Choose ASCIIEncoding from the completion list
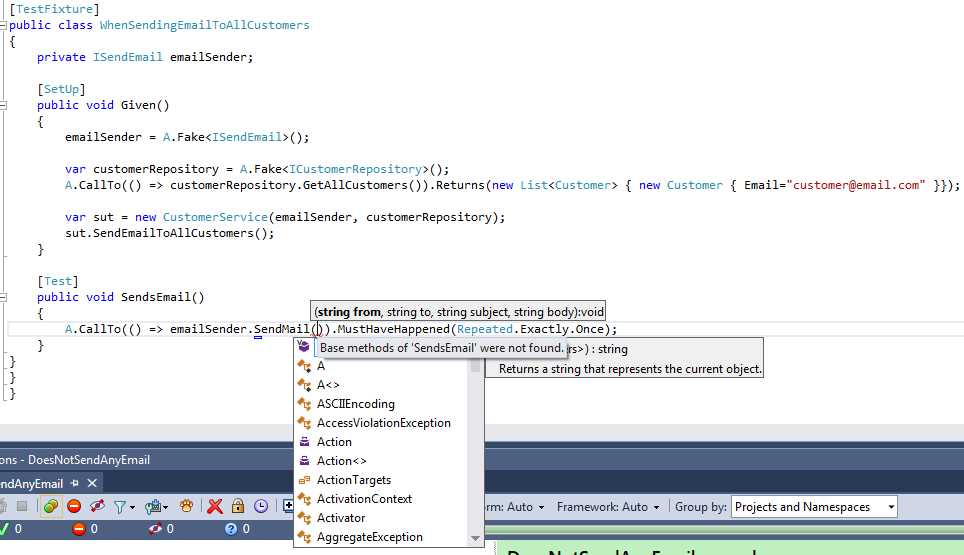The width and height of the screenshot is (964, 555). point(355,404)
